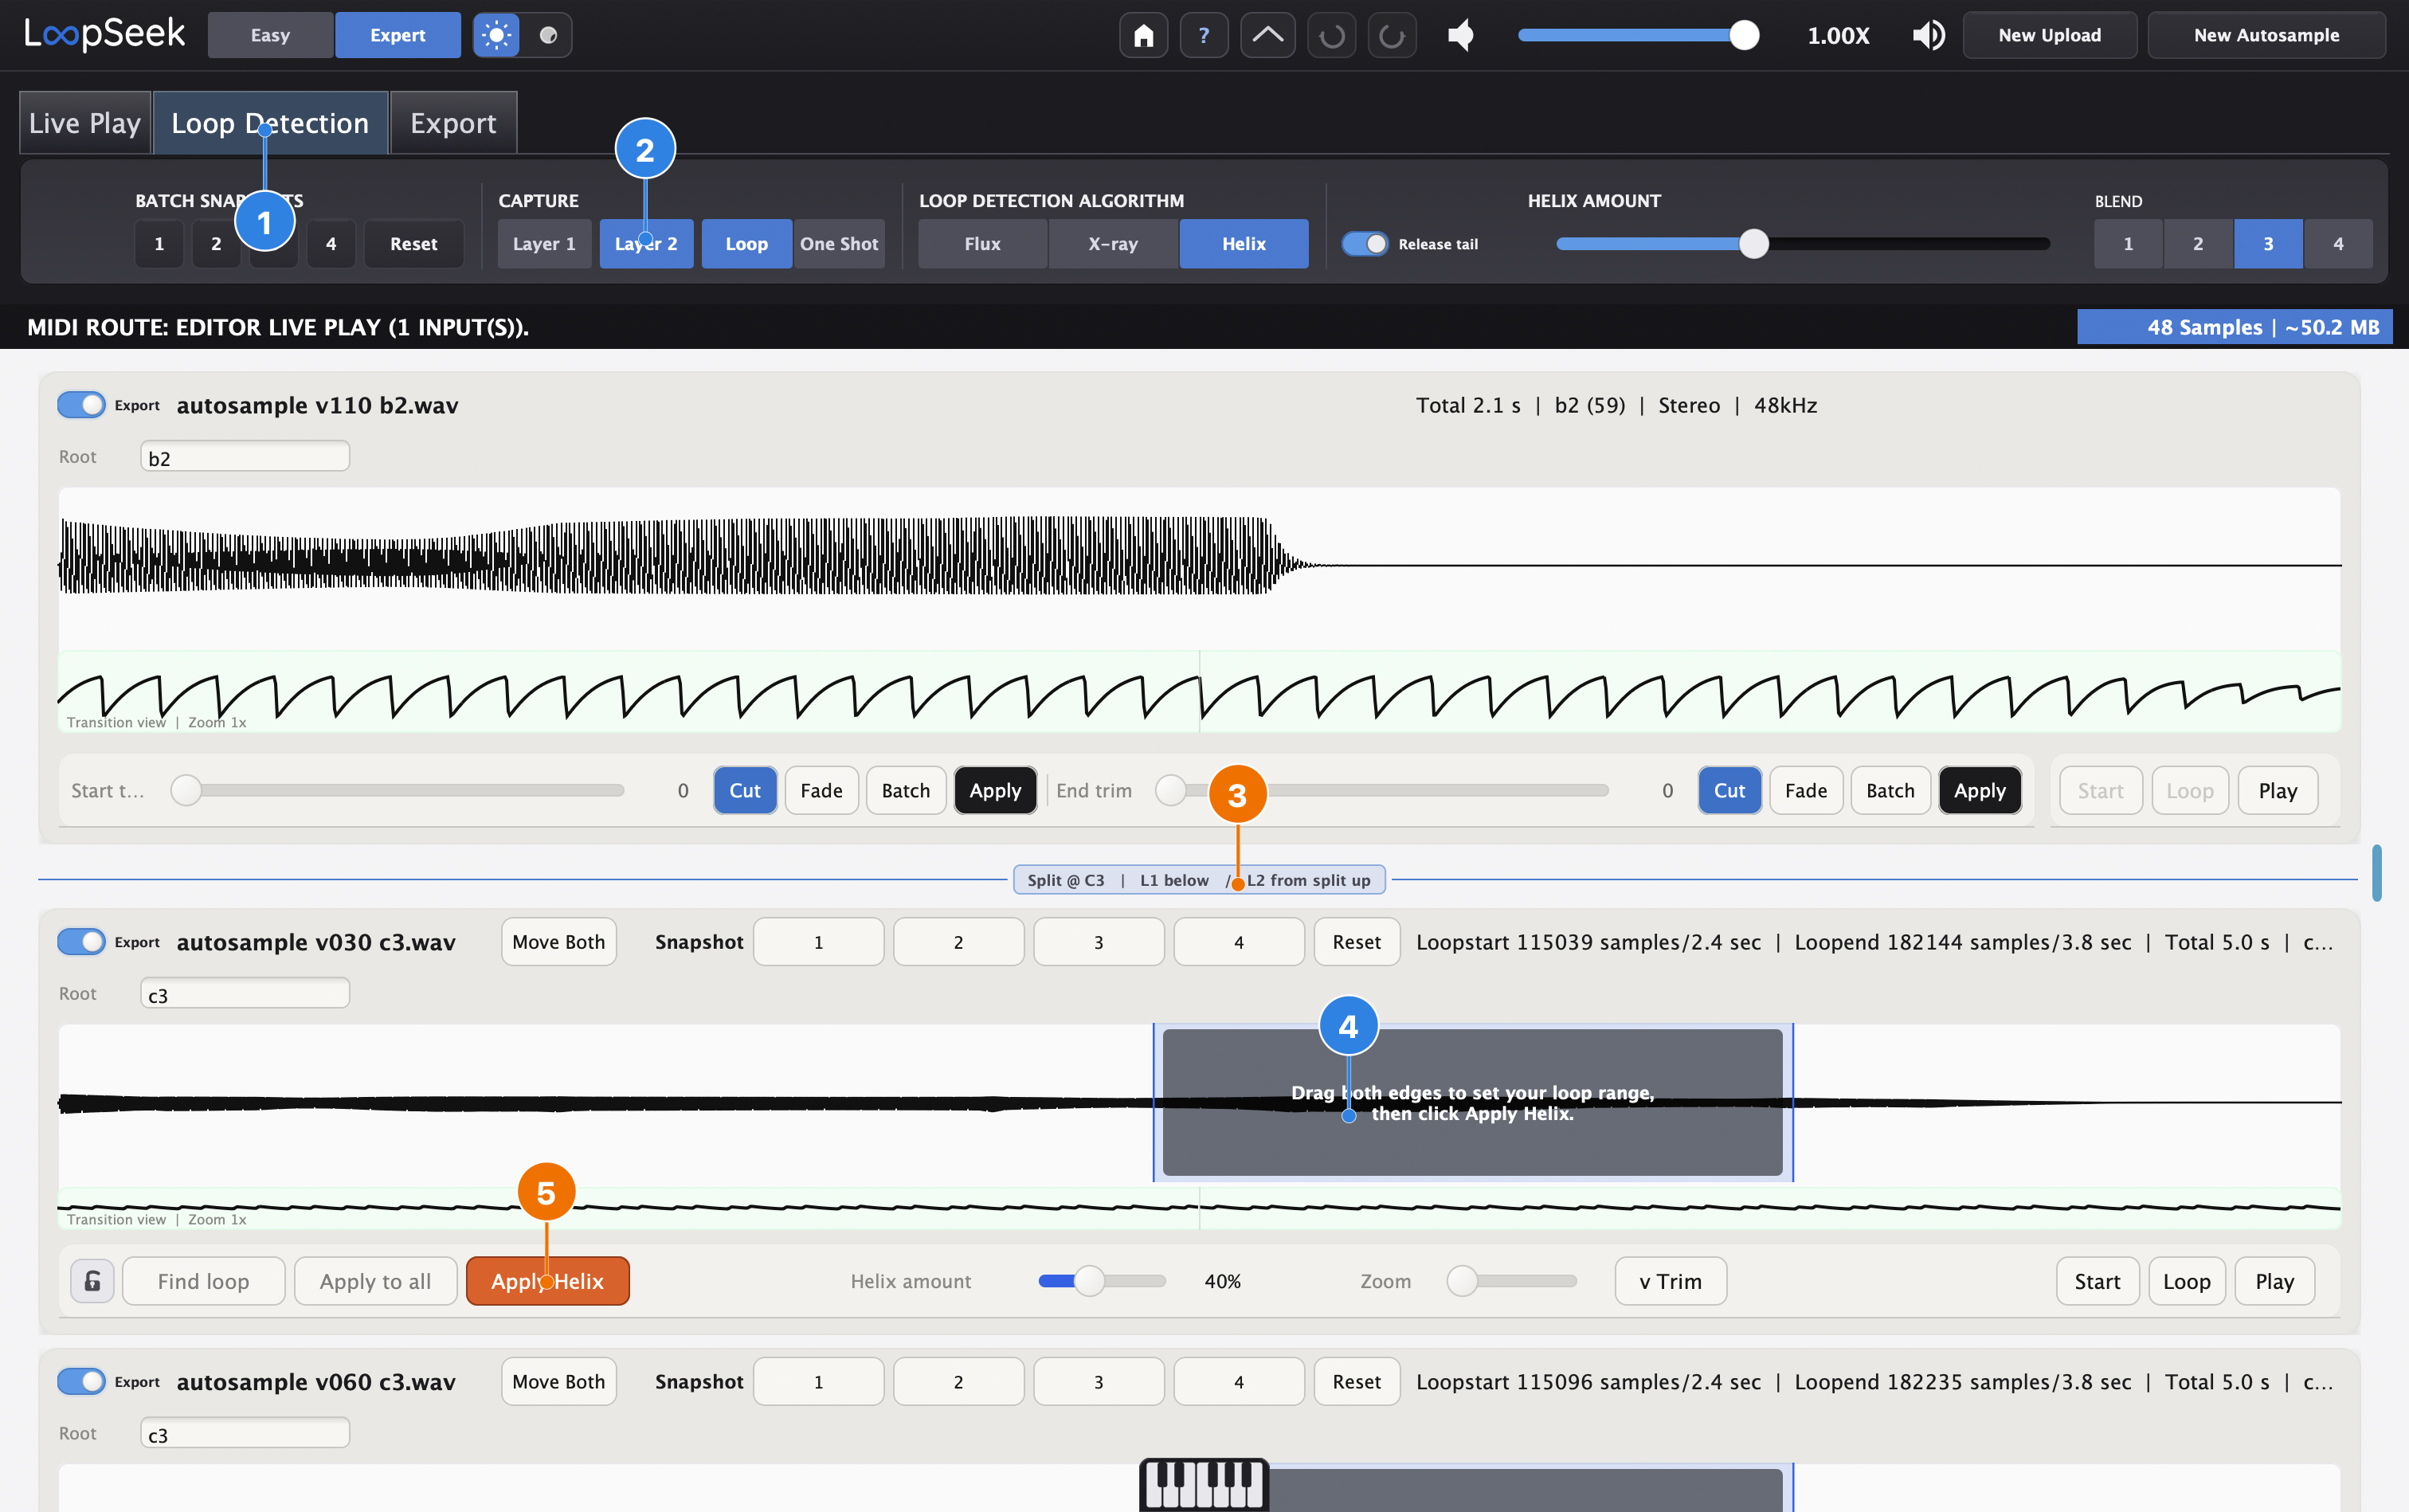Select One Shot capture mode
Screen dimensions: 2409x1512
839,244
